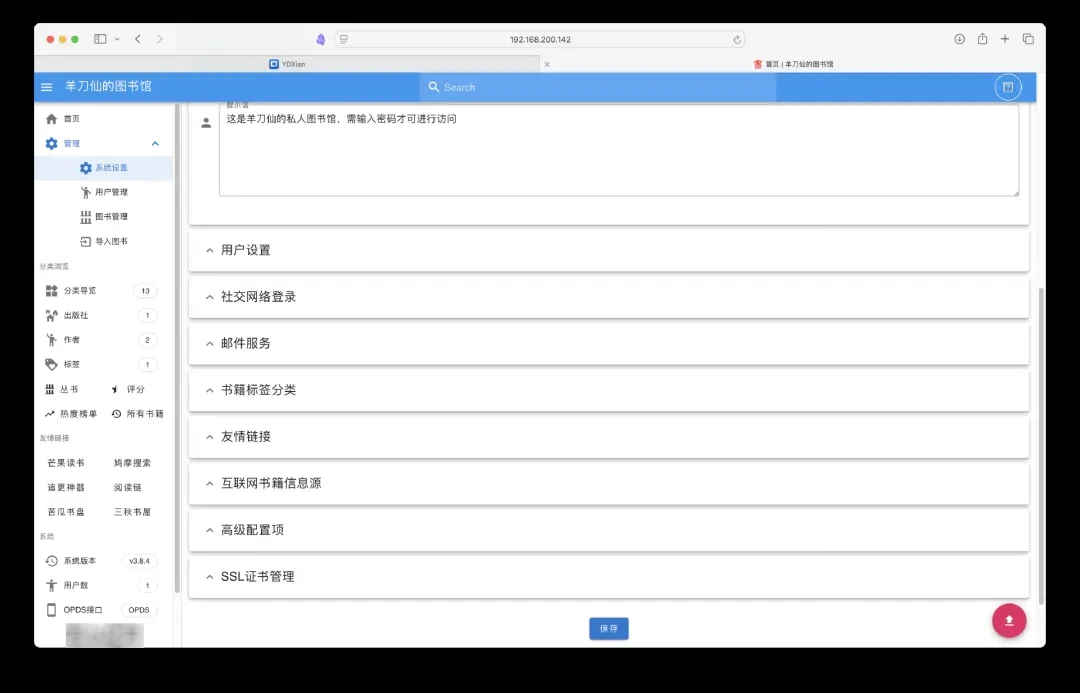Viewport: 1080px width, 693px height.
Task: Click the 保存 button
Action: click(608, 628)
